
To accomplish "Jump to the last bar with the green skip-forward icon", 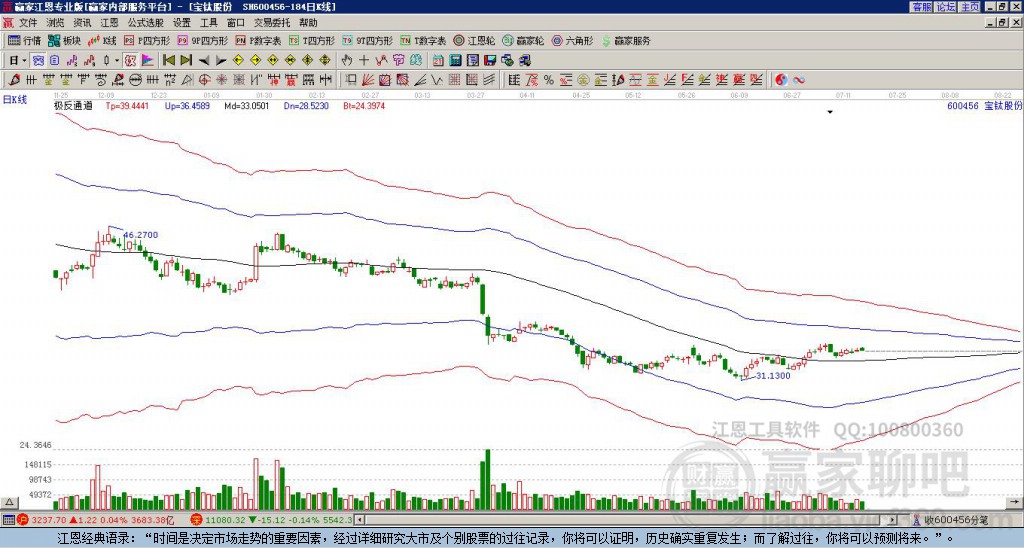I will coord(186,60).
